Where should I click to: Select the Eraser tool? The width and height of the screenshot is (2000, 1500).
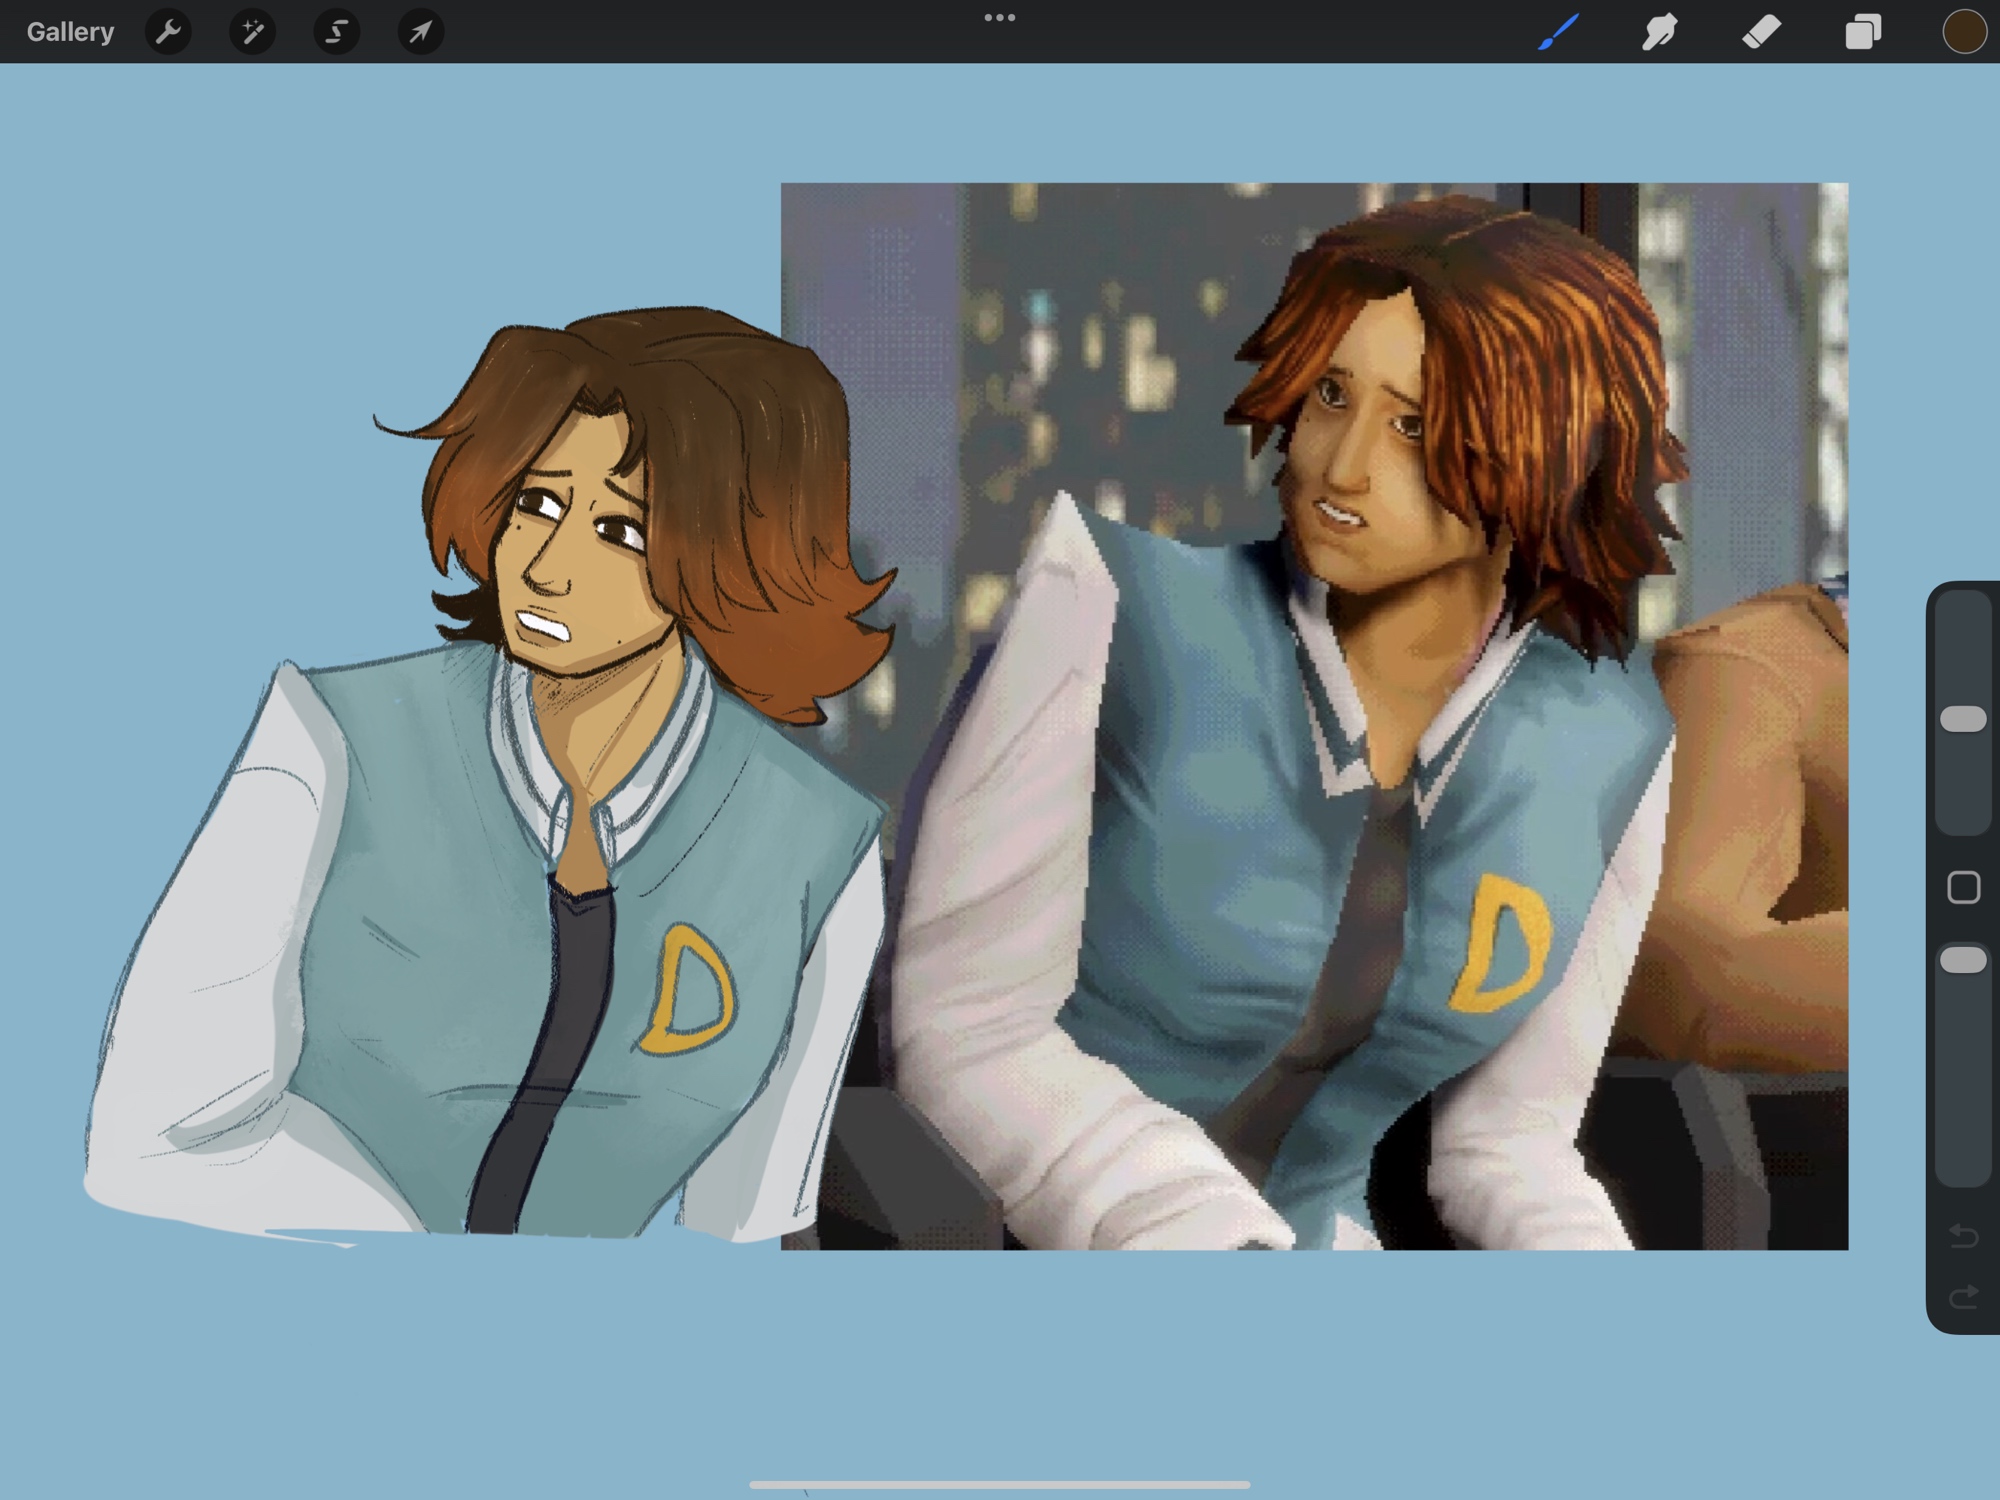tap(1761, 32)
